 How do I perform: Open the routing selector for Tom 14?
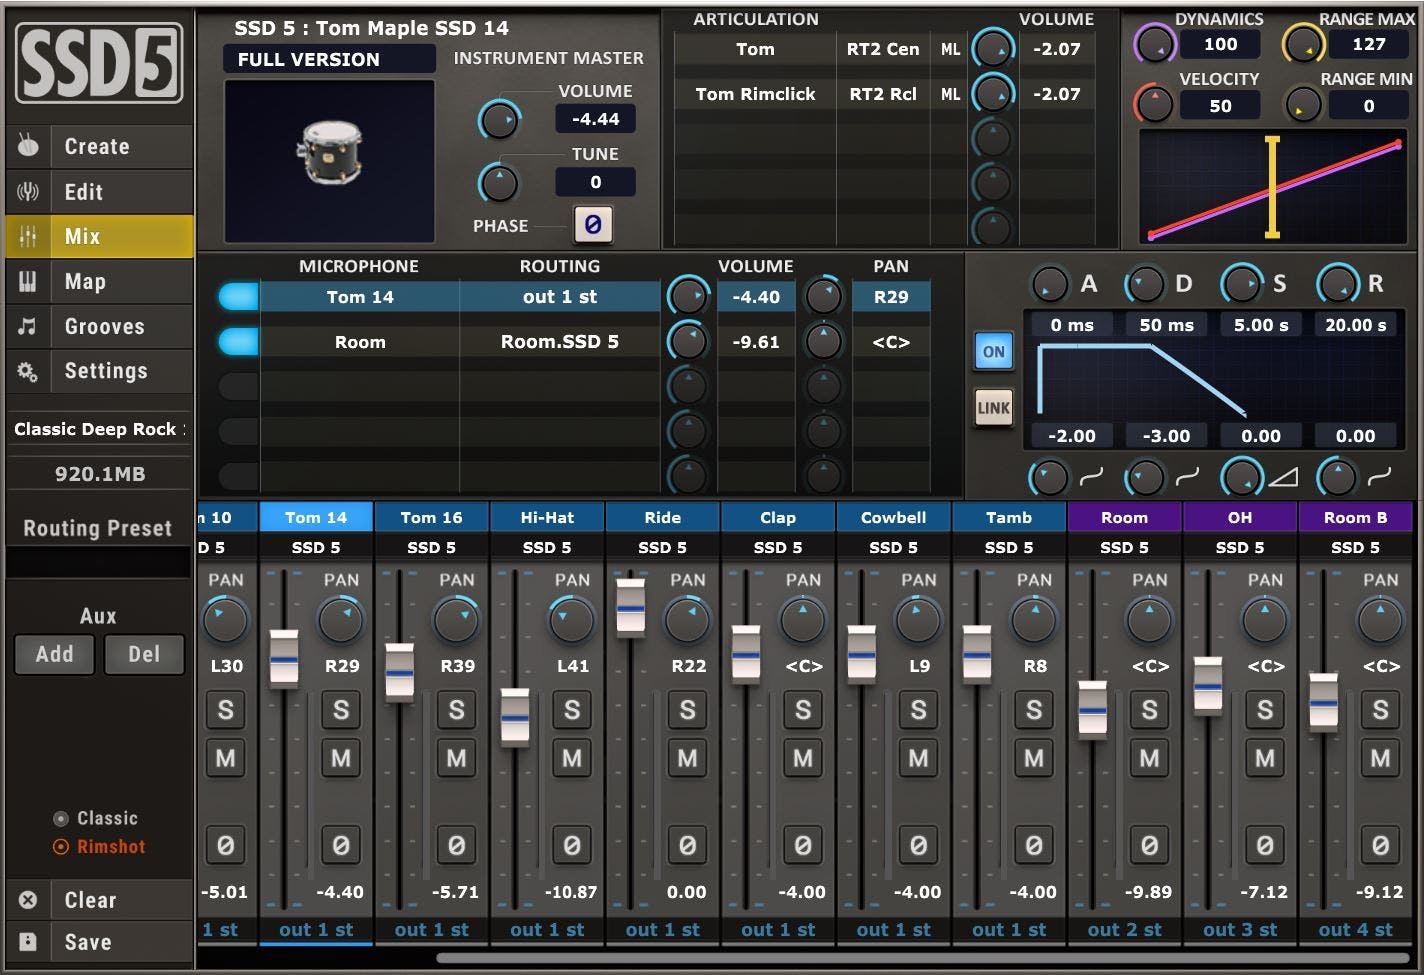point(560,296)
